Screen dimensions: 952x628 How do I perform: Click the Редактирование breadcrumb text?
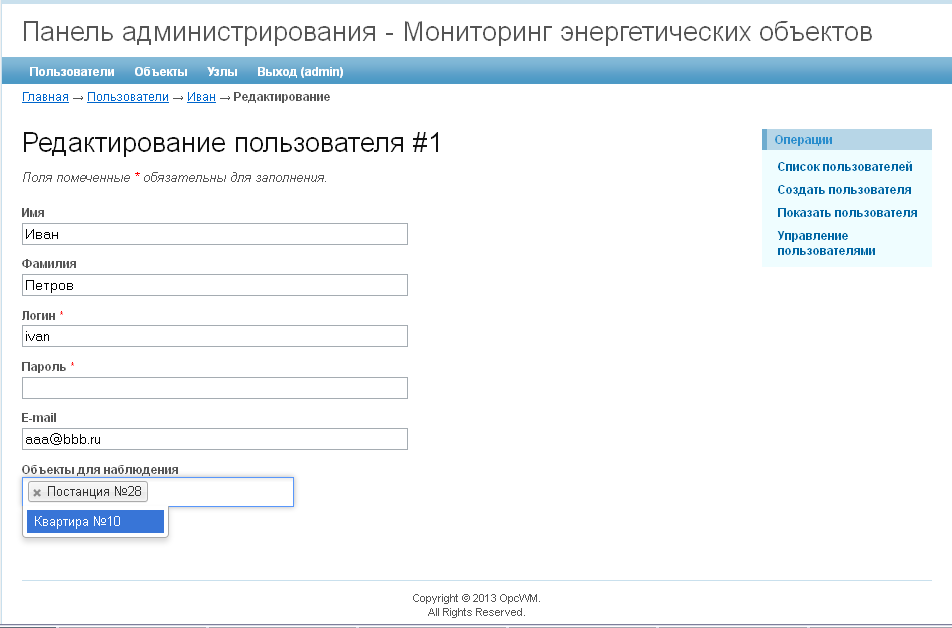tap(282, 97)
